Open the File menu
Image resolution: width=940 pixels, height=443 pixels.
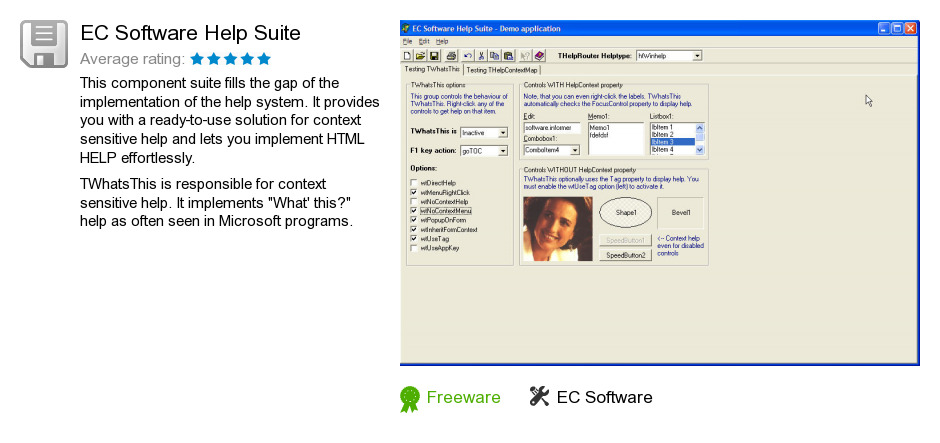pyautogui.click(x=408, y=41)
